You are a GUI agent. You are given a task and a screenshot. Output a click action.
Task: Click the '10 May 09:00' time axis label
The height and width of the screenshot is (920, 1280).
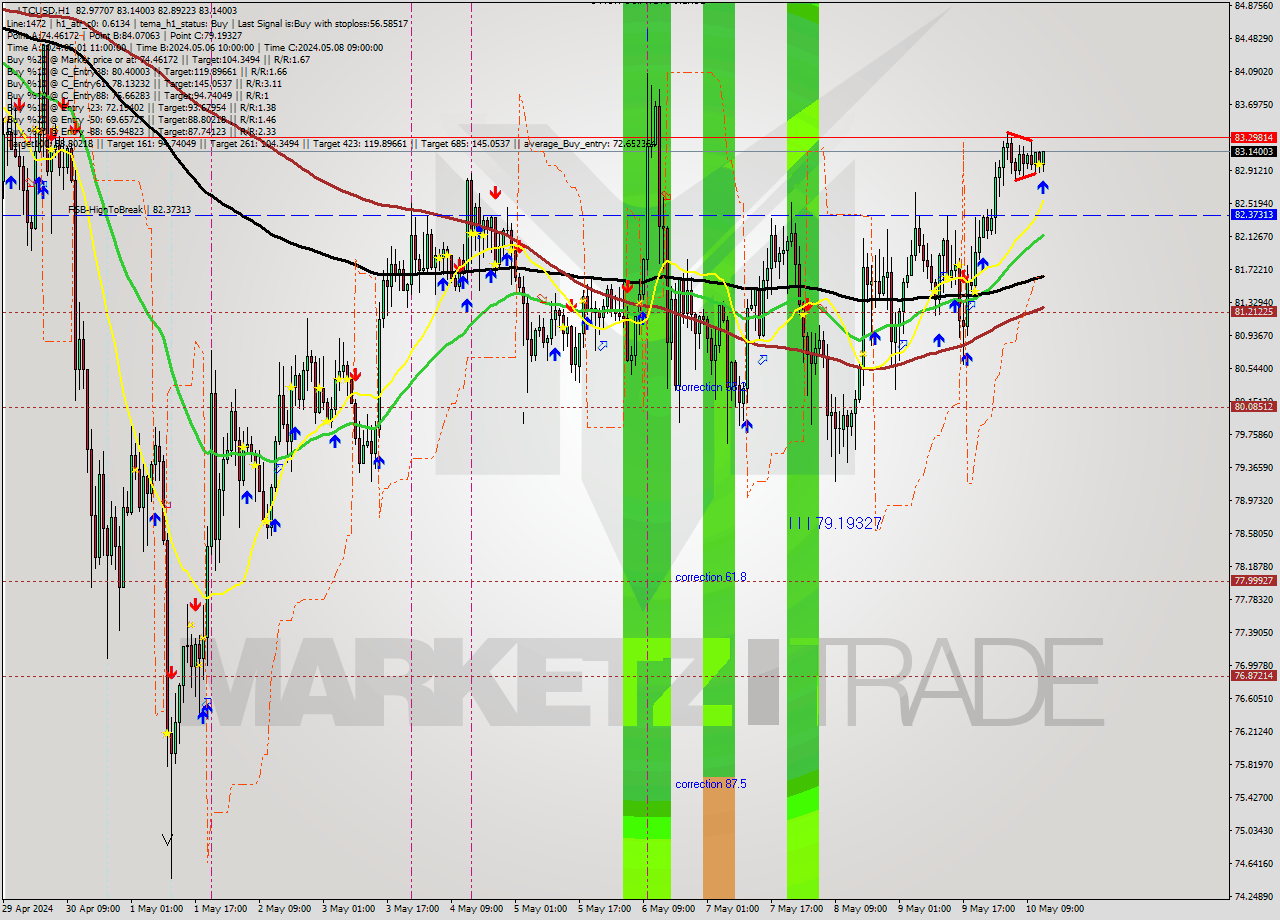[1056, 909]
